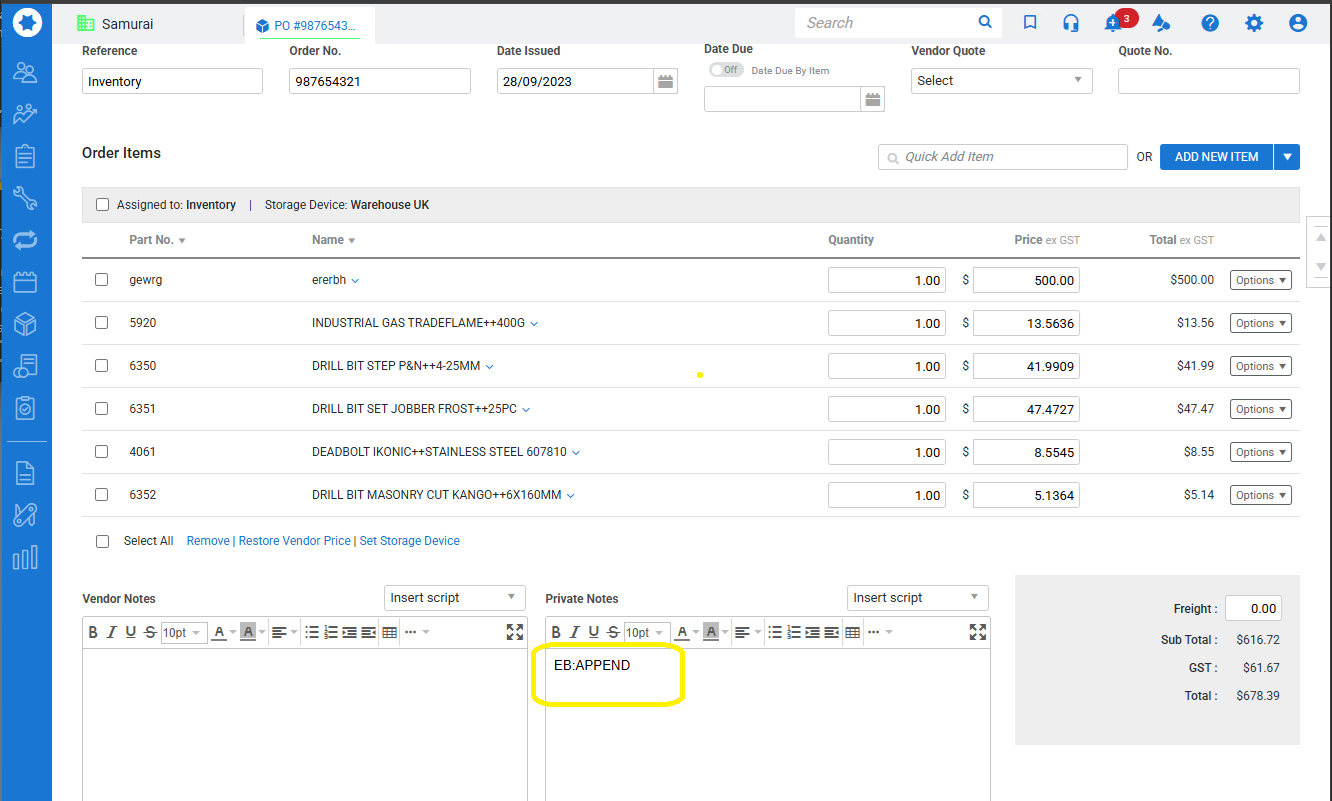Open the bar chart reports icon in sidebar
The height and width of the screenshot is (801, 1332).
(x=25, y=557)
